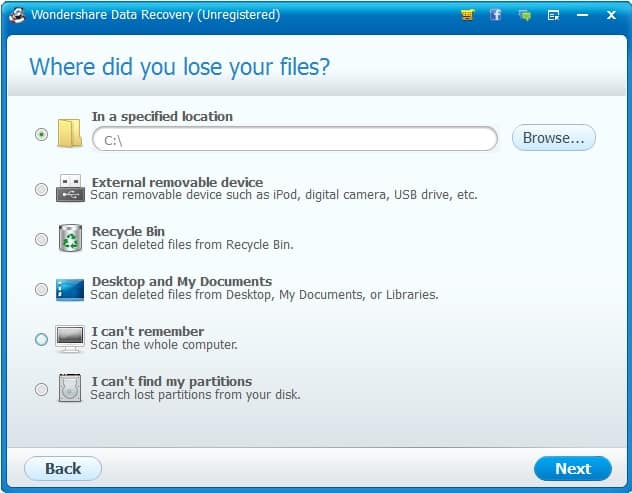This screenshot has width=632, height=493.
Task: Select the 'In a specified location' radio button
Action: pyautogui.click(x=41, y=134)
